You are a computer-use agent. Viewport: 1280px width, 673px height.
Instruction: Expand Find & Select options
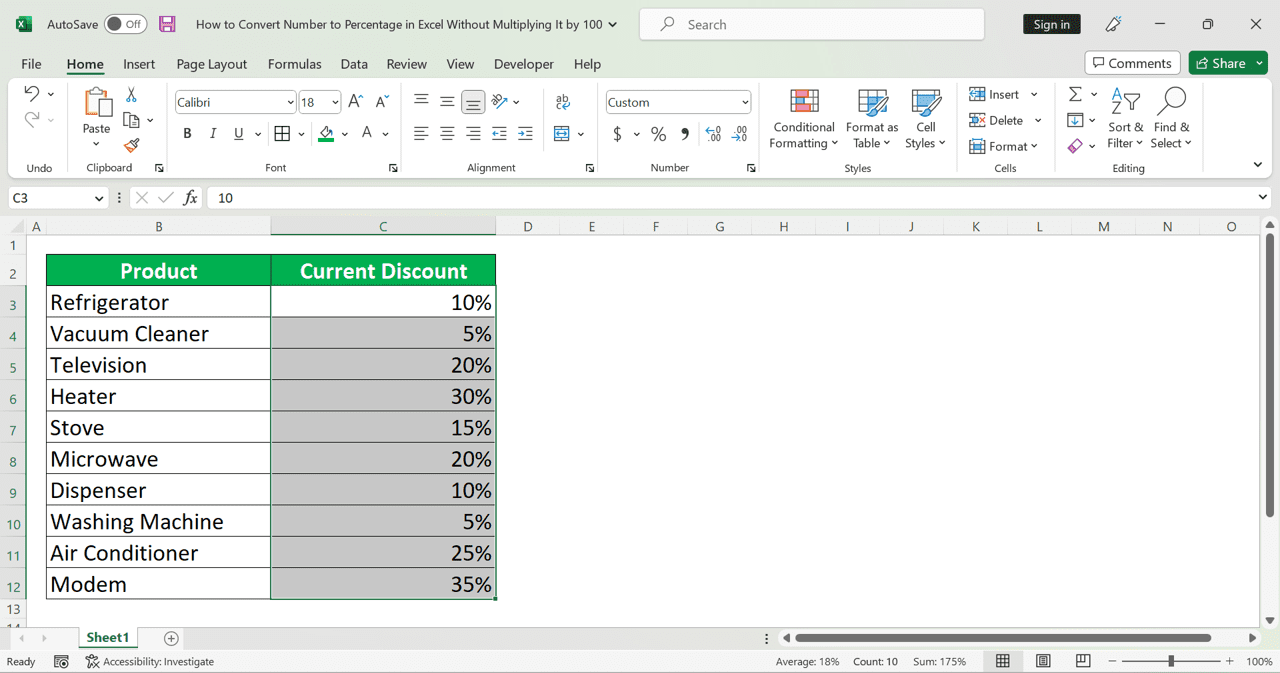click(1171, 119)
